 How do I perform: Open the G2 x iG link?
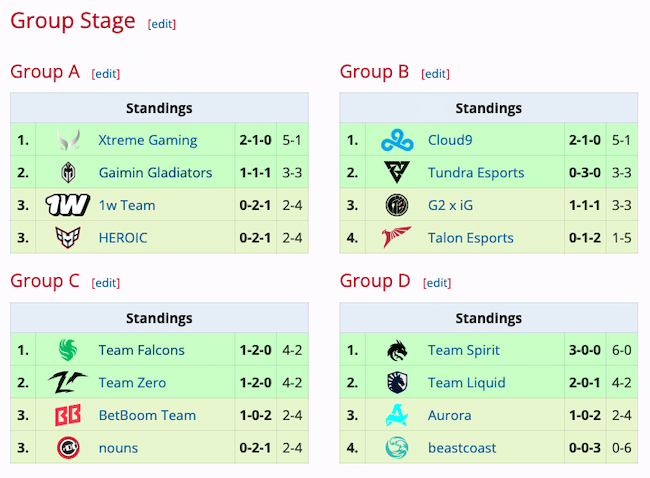pos(456,206)
